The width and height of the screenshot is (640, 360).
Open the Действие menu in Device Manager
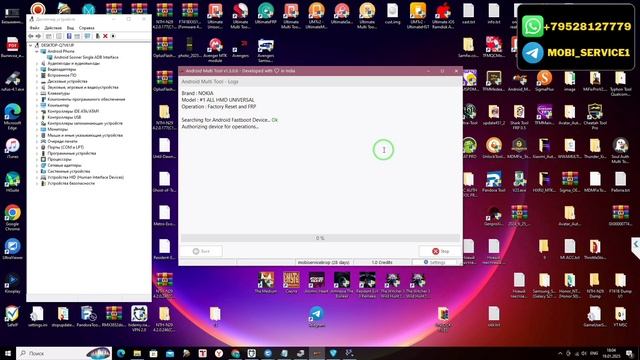pos(53,28)
